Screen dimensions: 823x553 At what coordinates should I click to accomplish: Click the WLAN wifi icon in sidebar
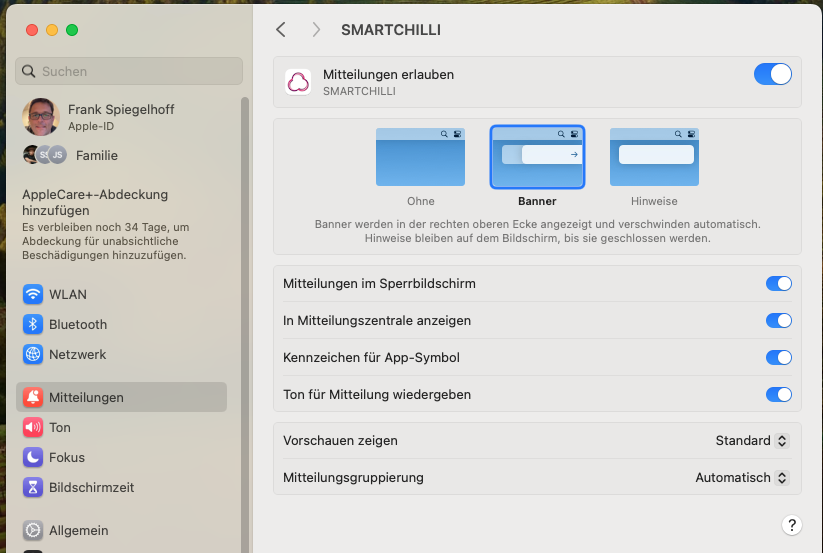pos(33,294)
